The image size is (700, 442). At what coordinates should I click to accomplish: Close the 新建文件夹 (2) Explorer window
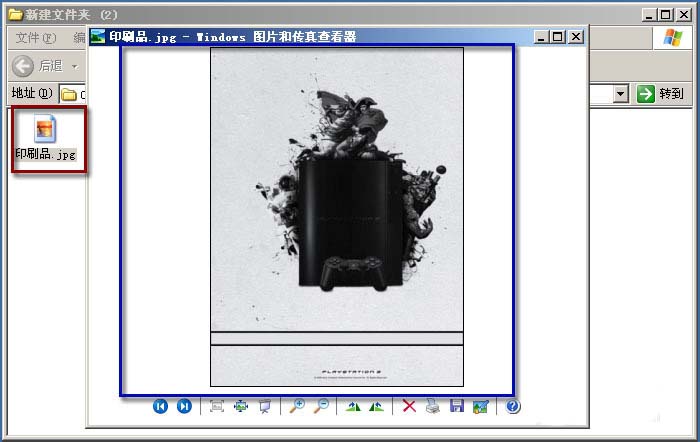tap(684, 15)
